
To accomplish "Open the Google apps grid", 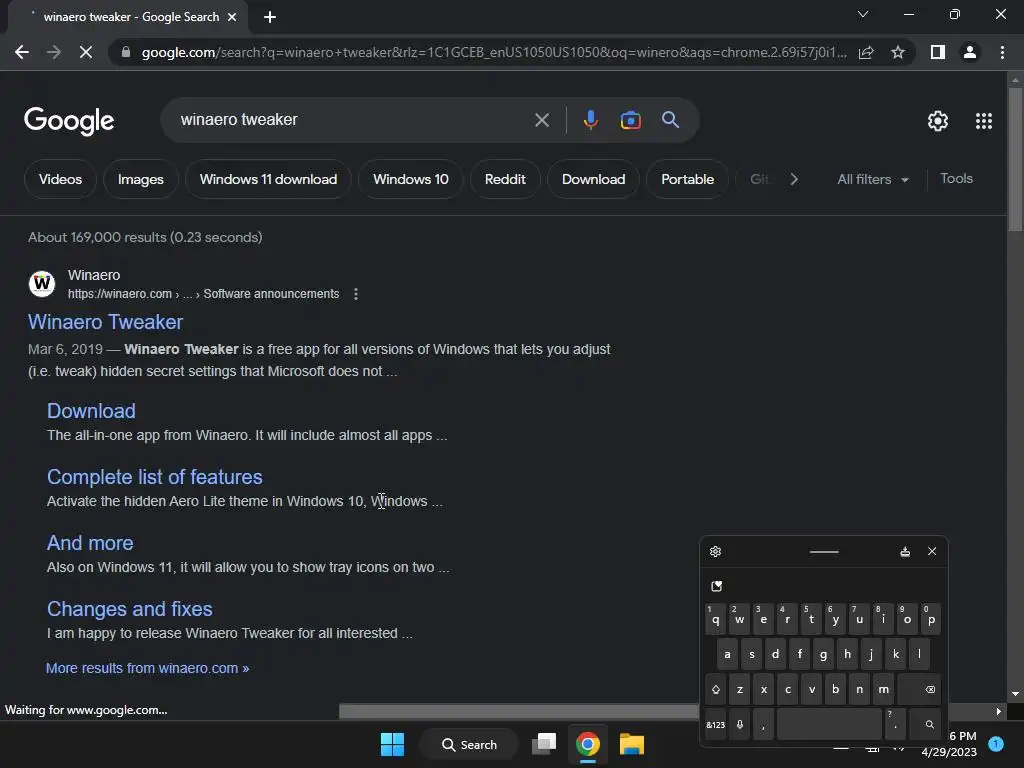I will (984, 121).
